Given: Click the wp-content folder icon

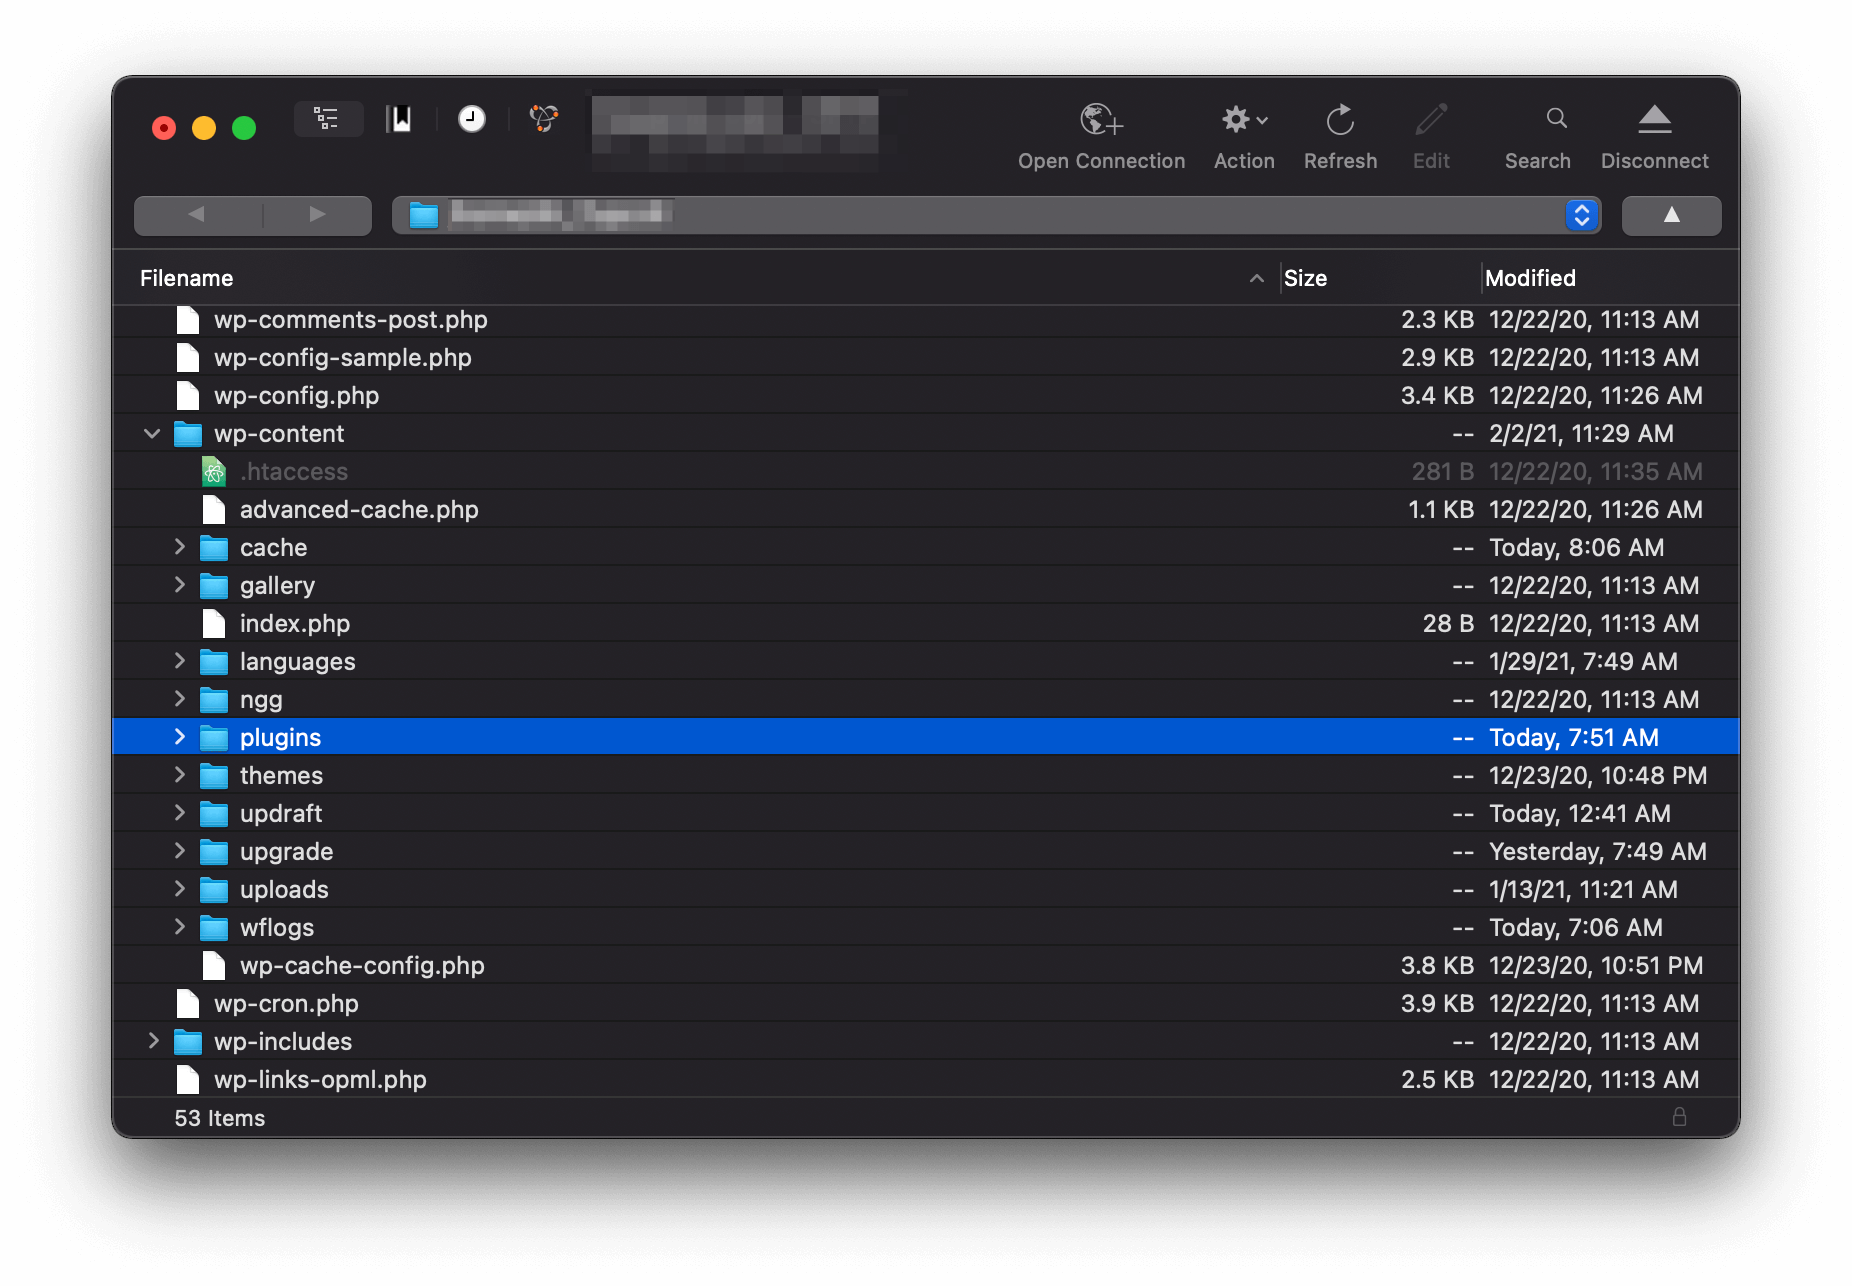Looking at the screenshot, I should pyautogui.click(x=188, y=433).
